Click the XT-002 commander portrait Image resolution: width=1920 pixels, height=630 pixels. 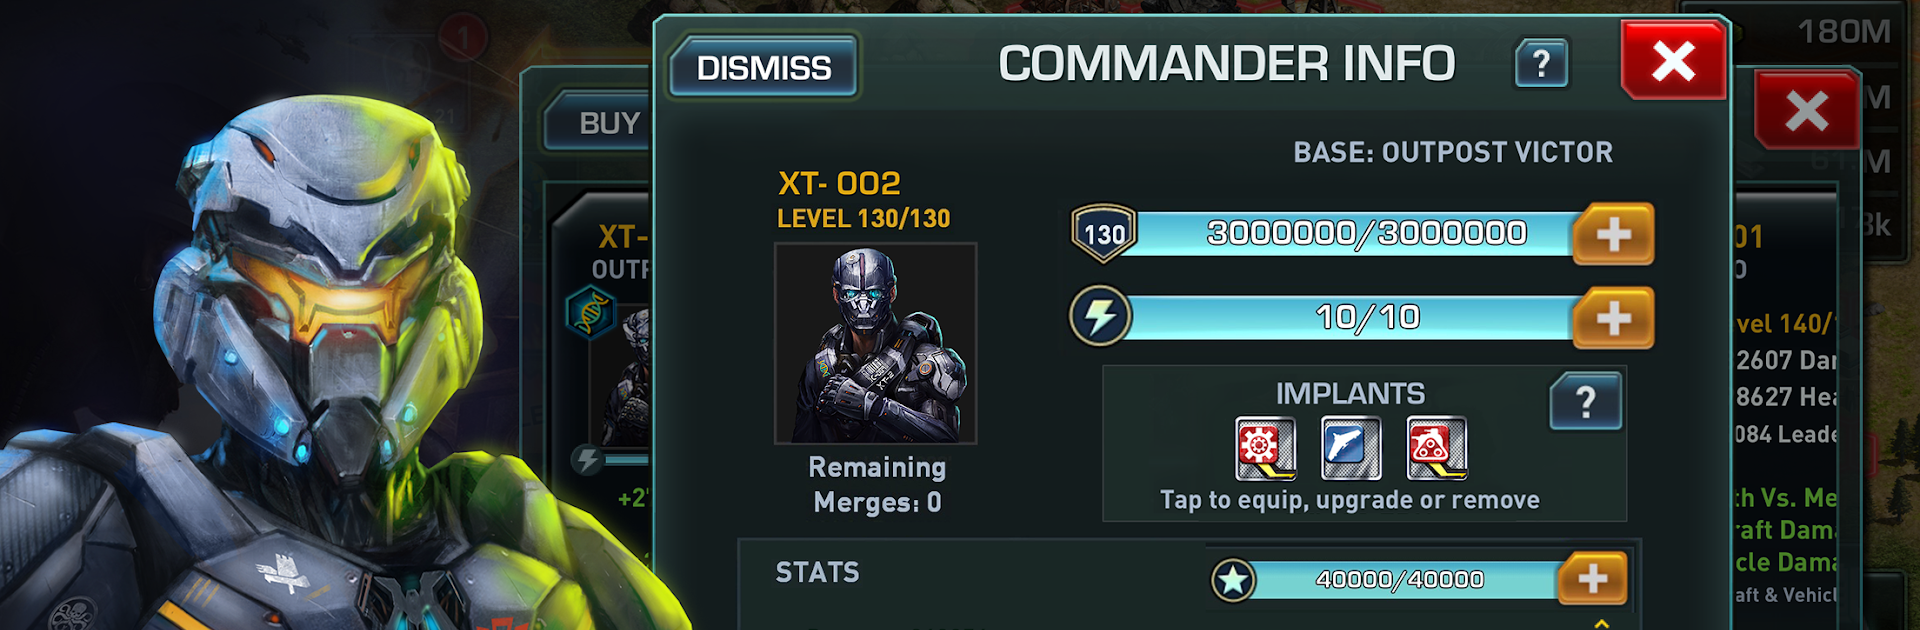pos(875,343)
